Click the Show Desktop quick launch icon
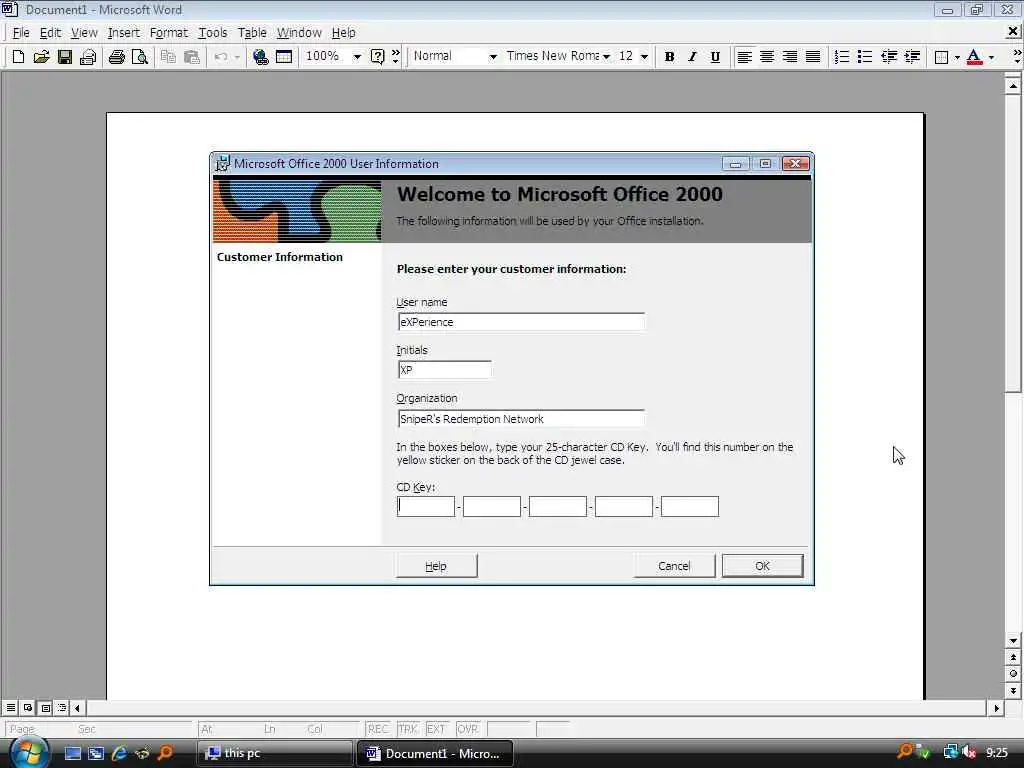 pos(73,754)
